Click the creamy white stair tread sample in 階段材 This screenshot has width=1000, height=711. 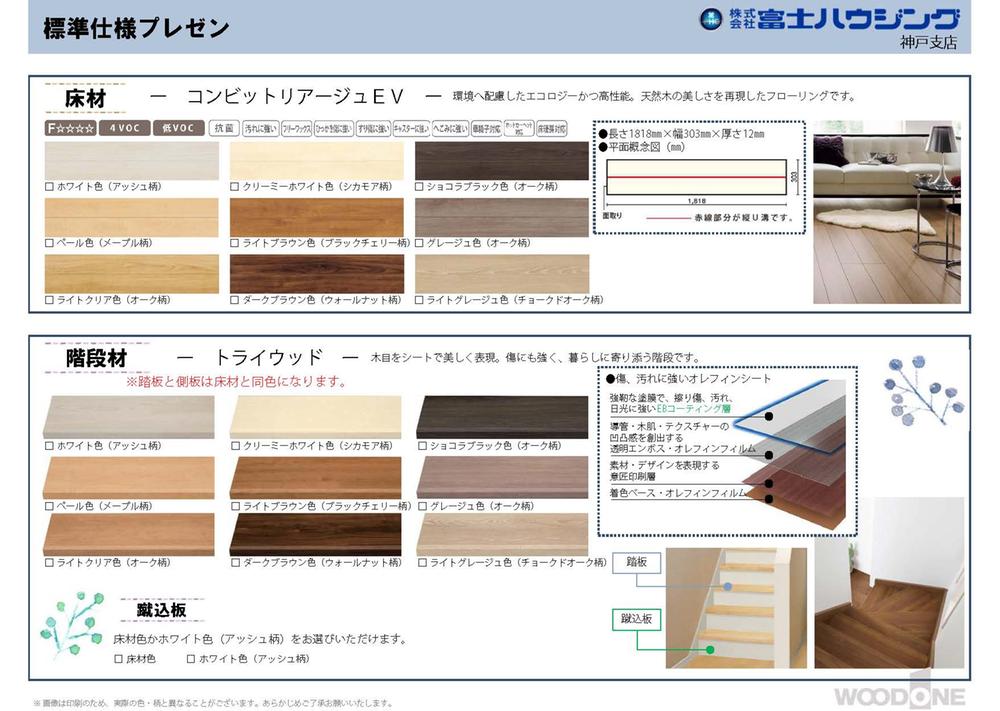click(x=316, y=417)
